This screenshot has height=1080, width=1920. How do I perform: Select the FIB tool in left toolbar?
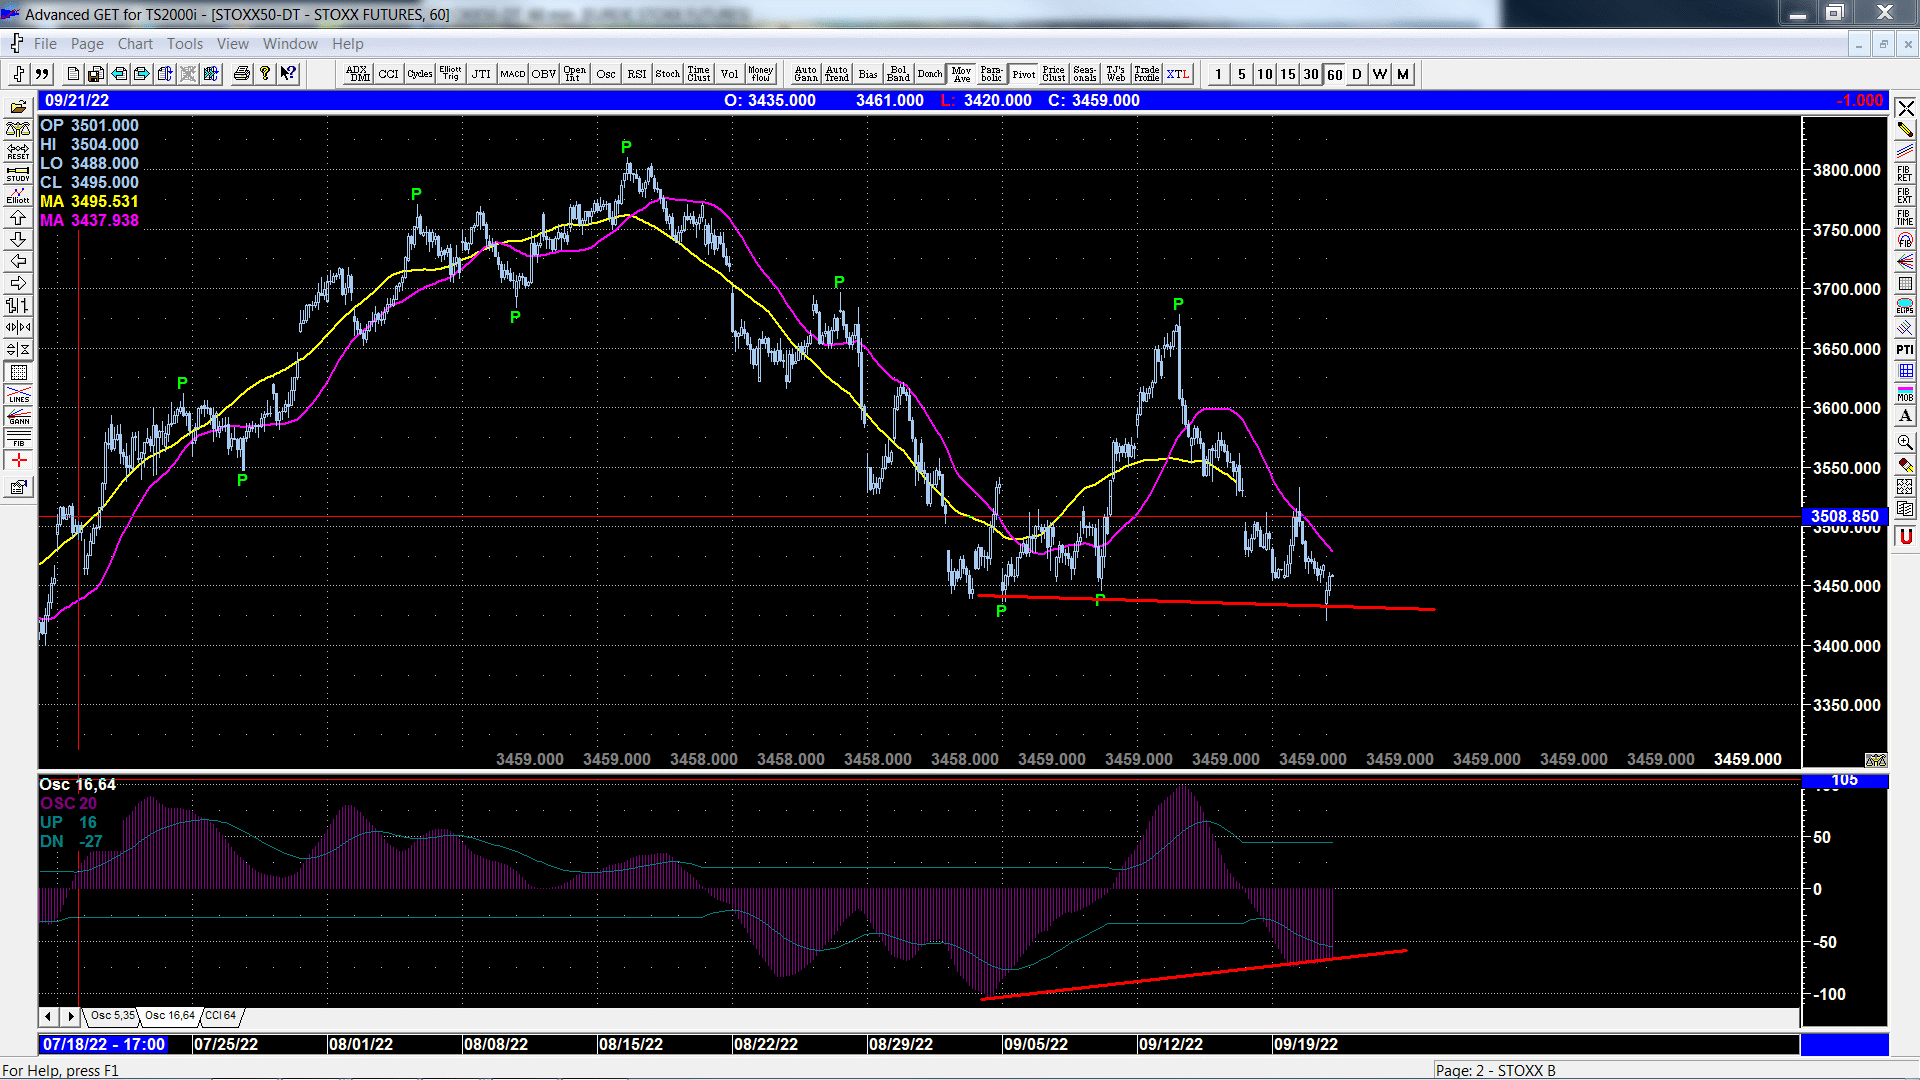click(18, 438)
